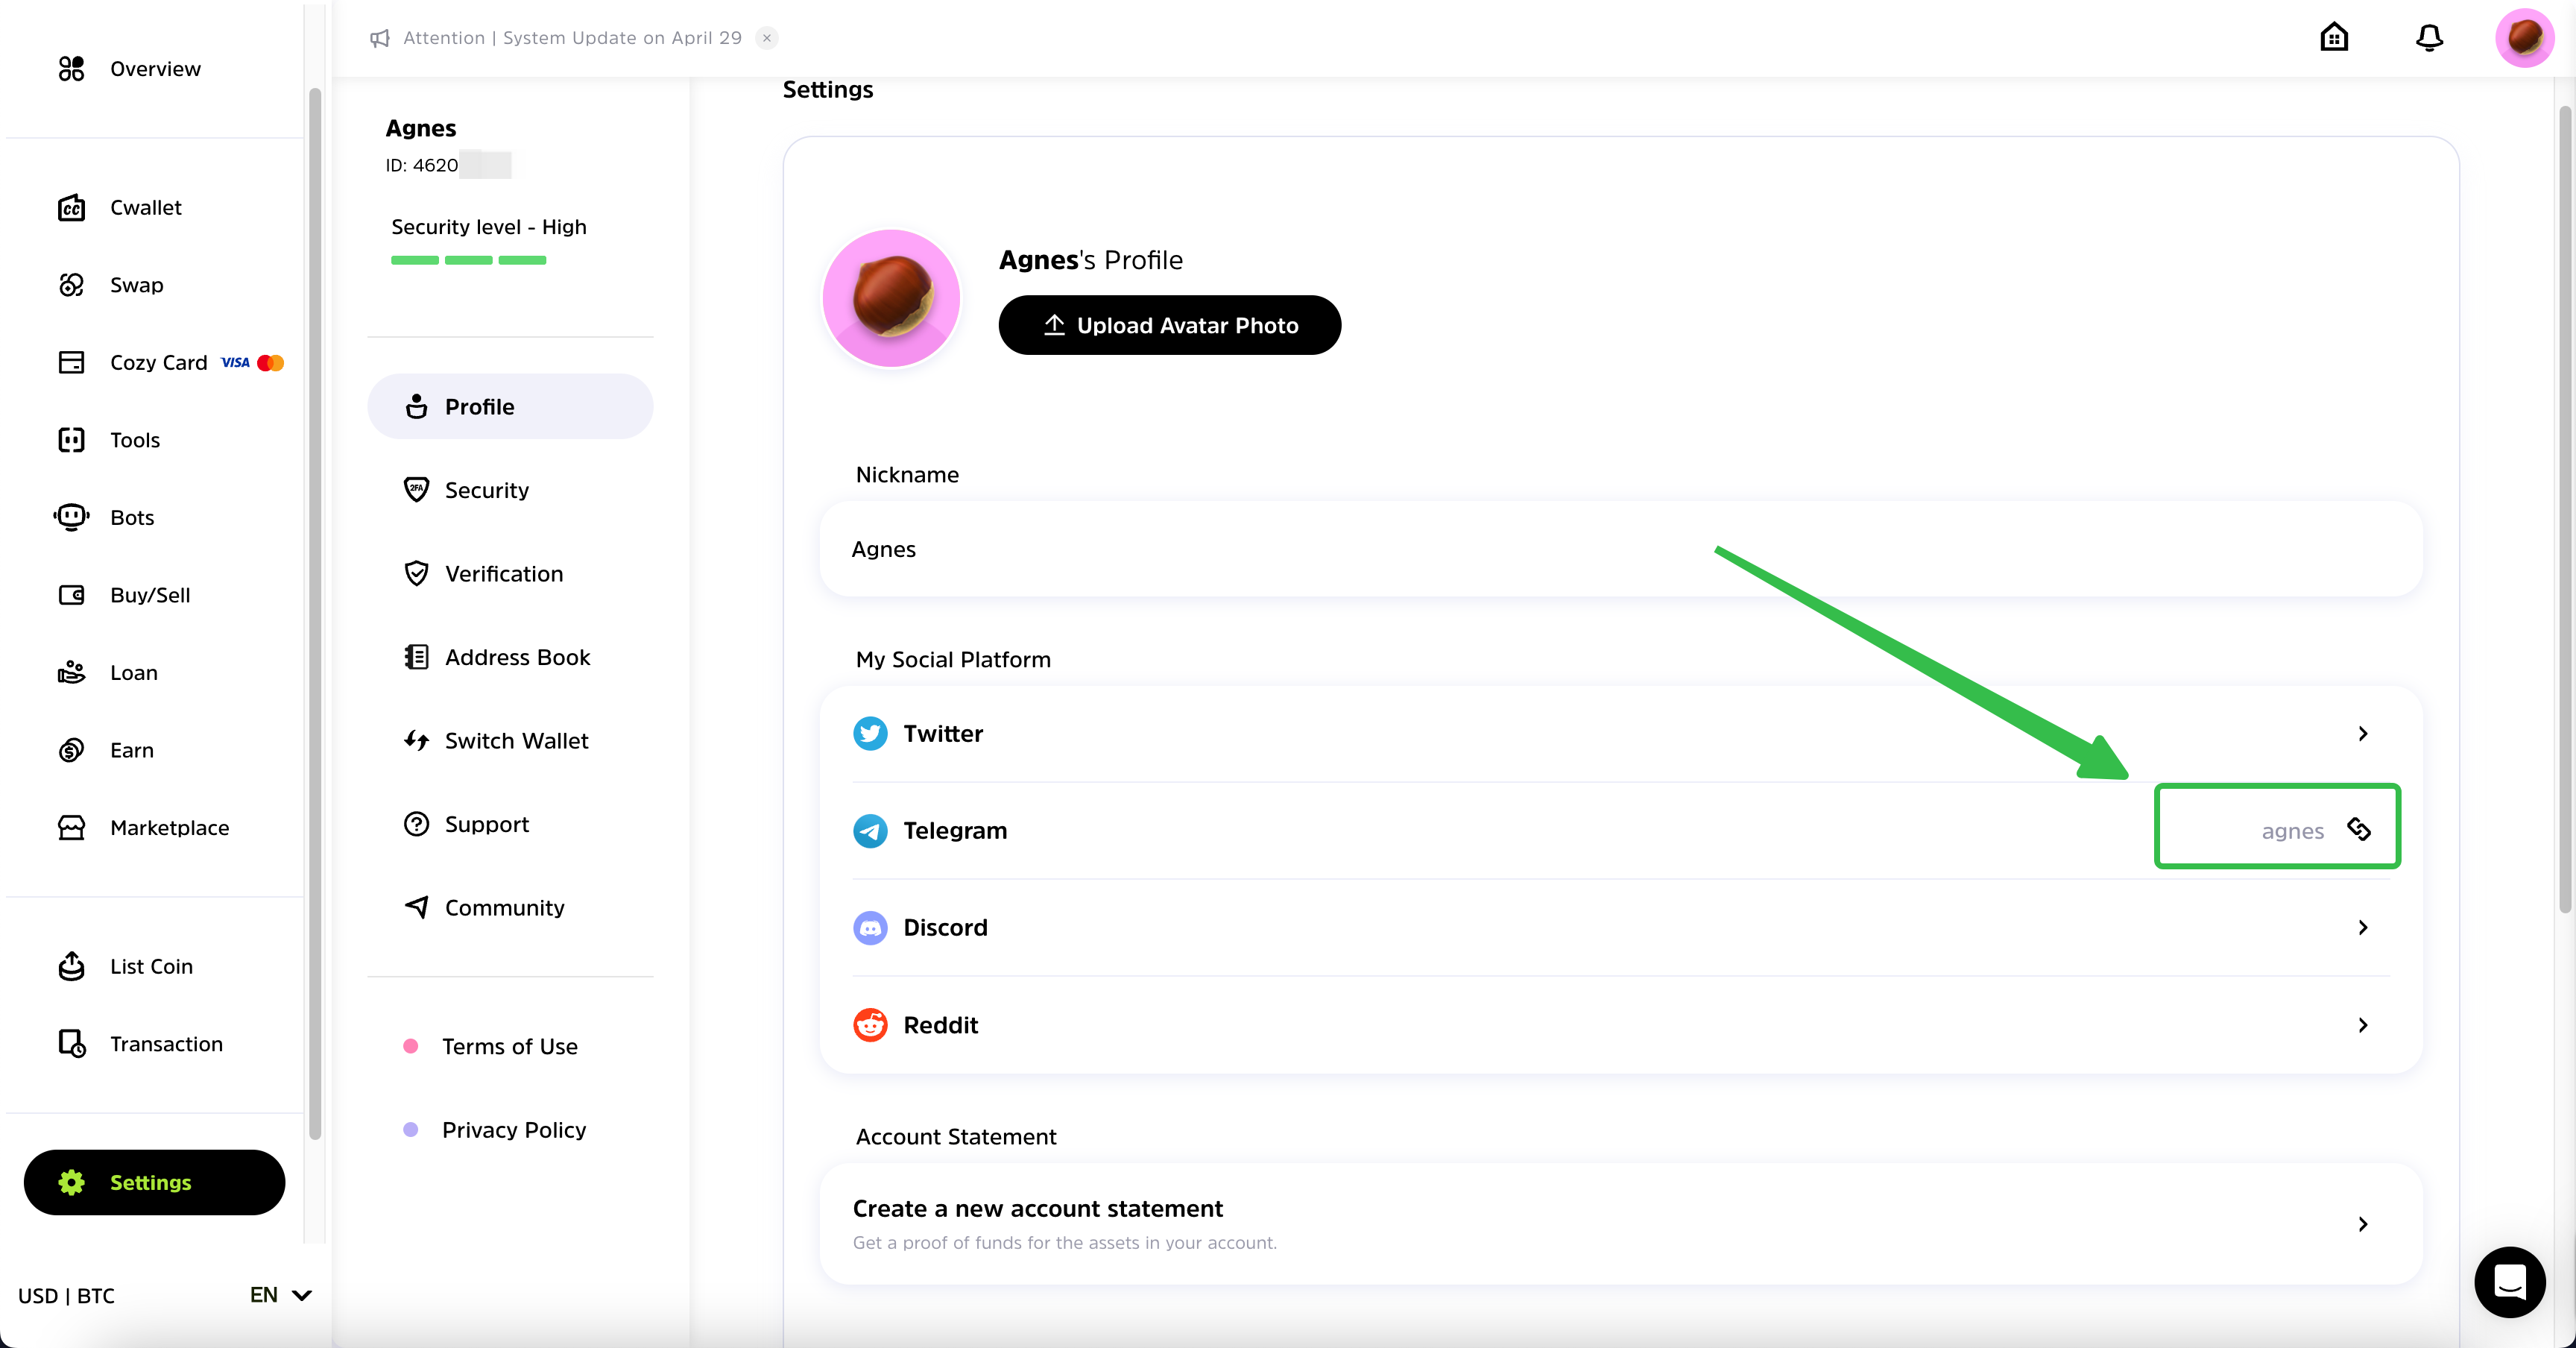Viewport: 2576px width, 1348px height.
Task: Click the Swap sidebar icon
Action: (71, 285)
